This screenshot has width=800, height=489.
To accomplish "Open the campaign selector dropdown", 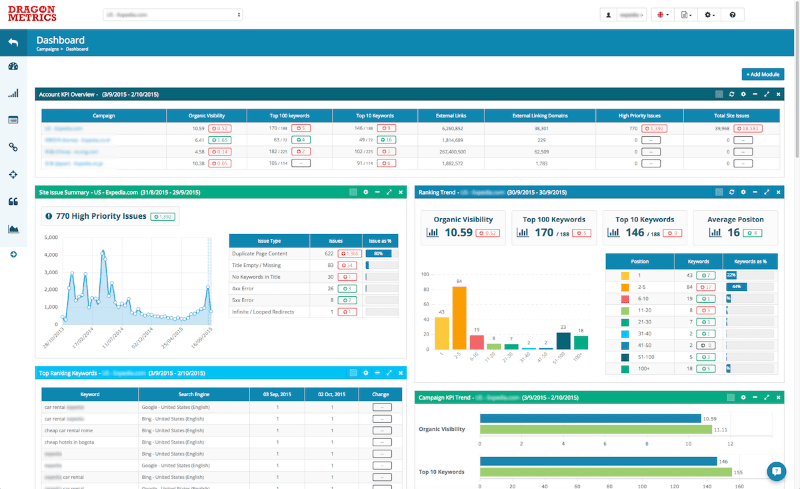I will pos(172,15).
